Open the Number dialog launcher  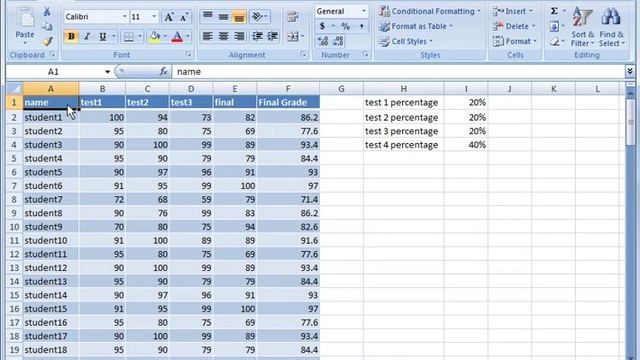(366, 54)
